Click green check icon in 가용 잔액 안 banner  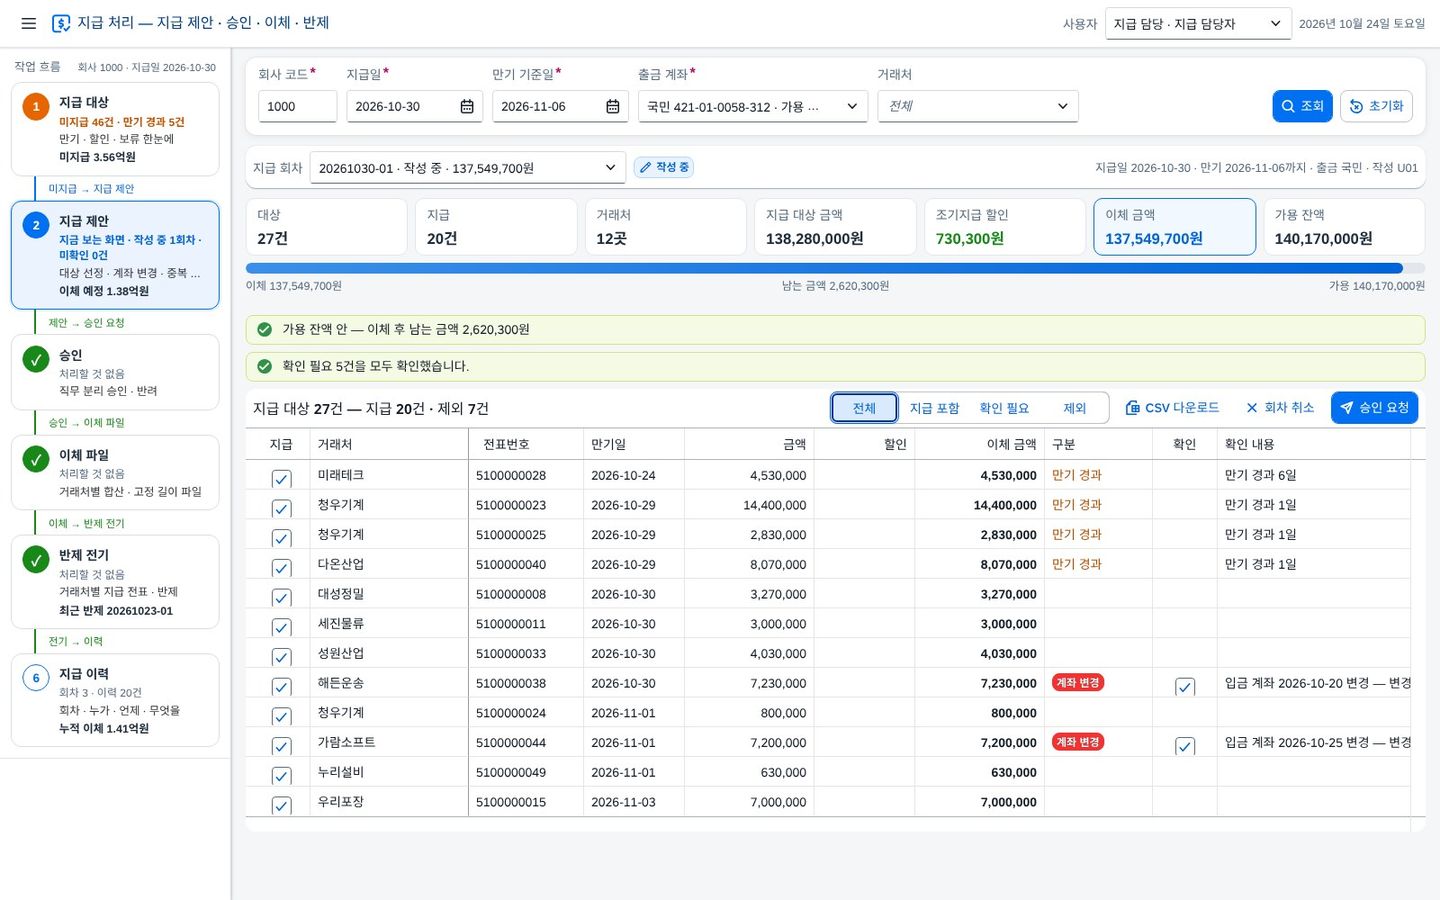(x=265, y=329)
